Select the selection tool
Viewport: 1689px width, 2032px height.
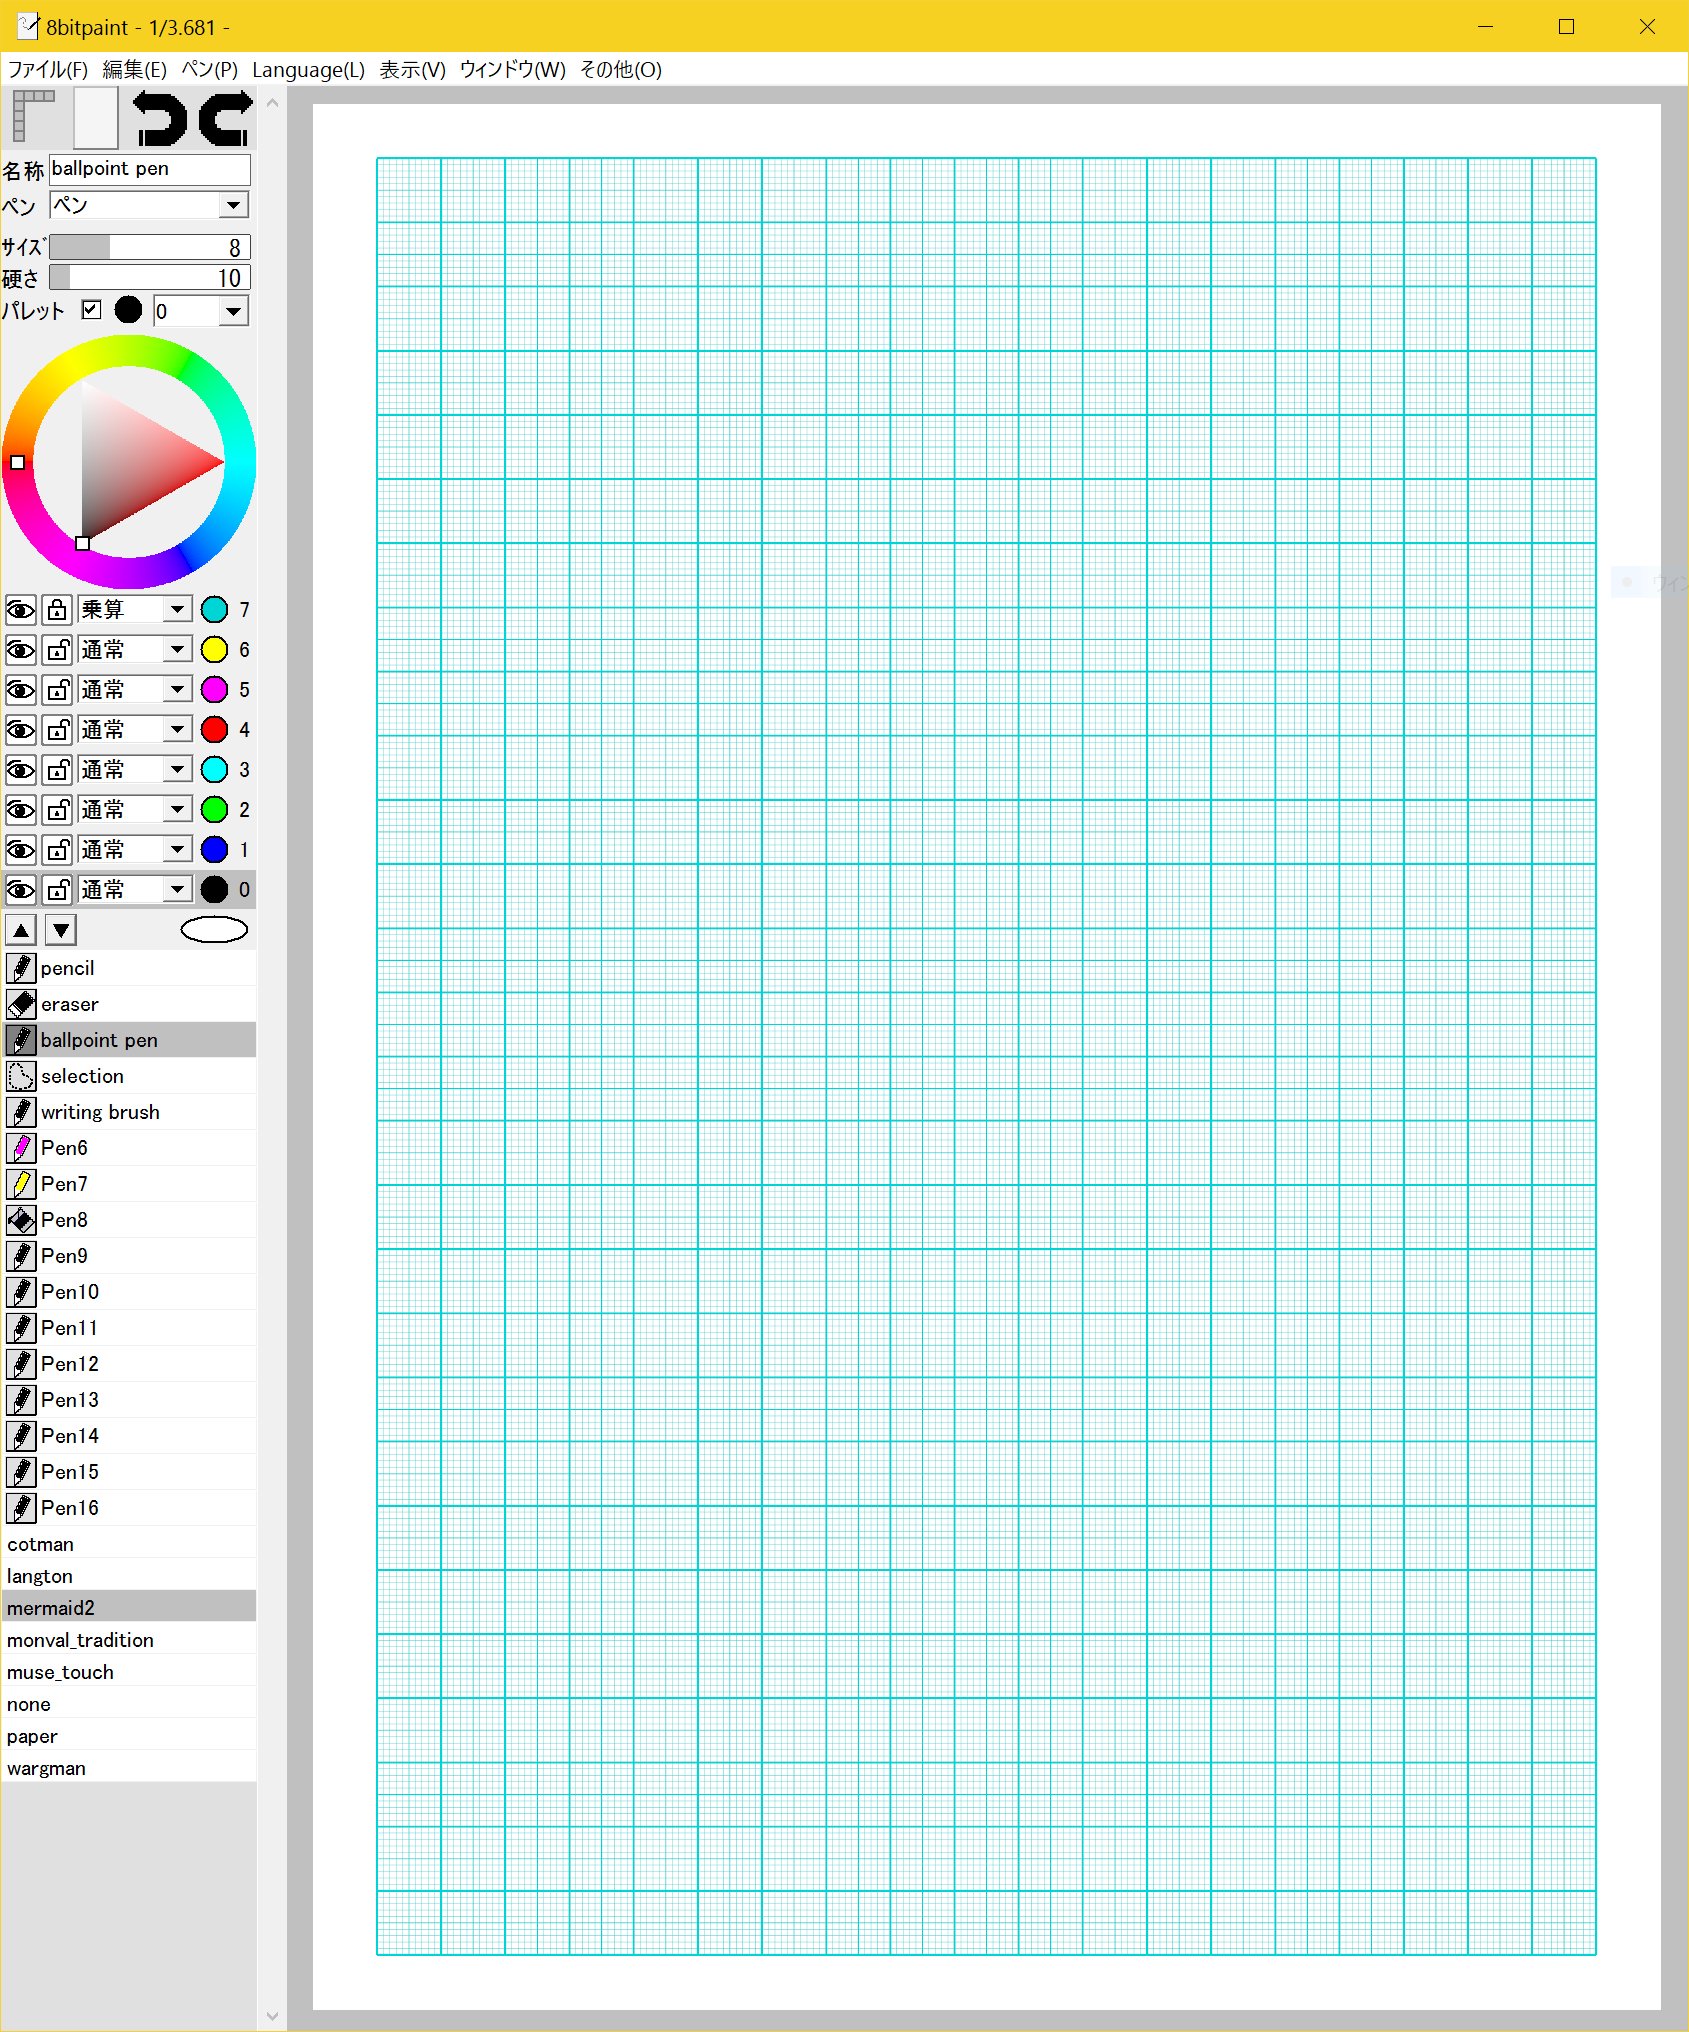click(128, 1076)
